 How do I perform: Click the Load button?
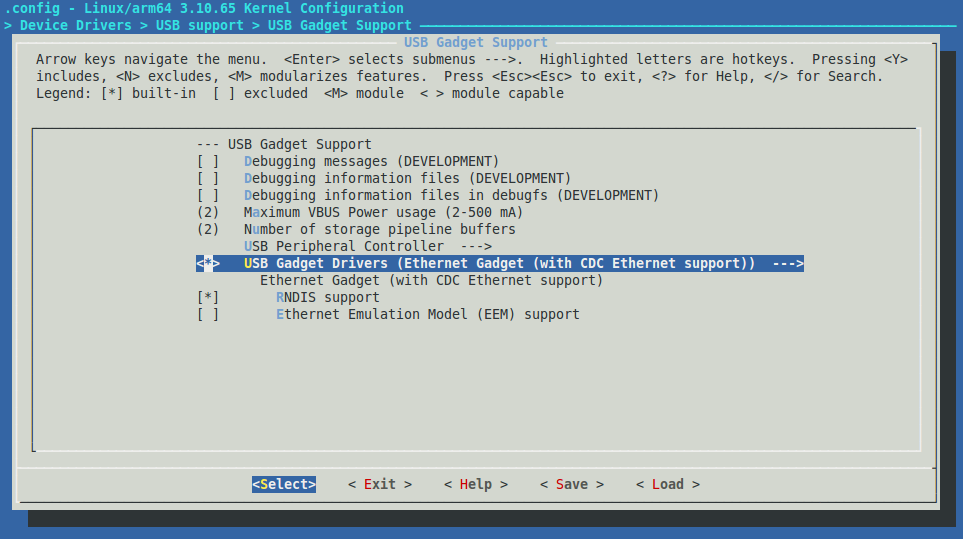coord(668,484)
